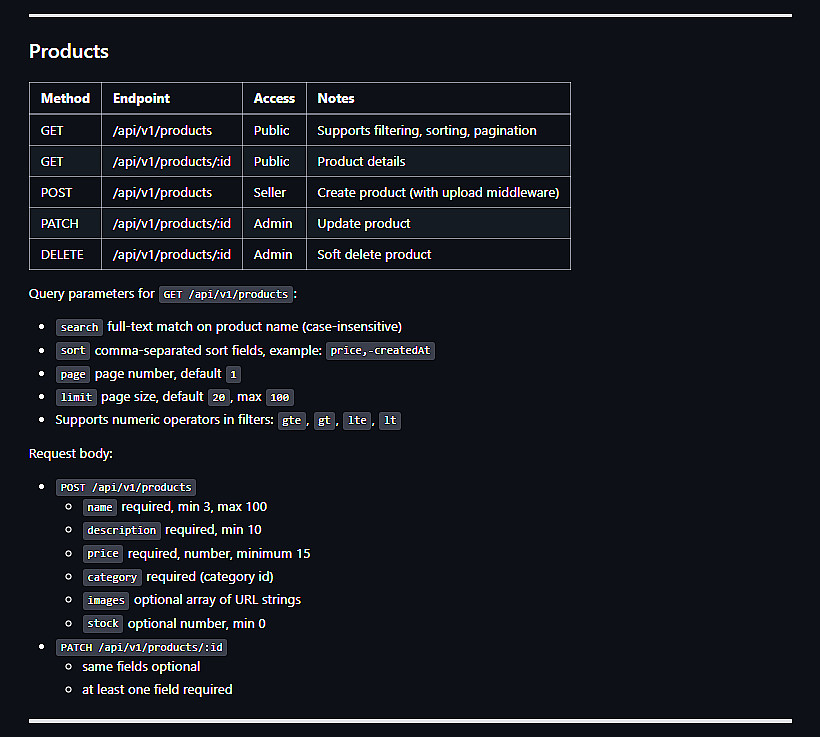Click the "Soft delete product" note
The image size is (820, 737).
pos(374,255)
